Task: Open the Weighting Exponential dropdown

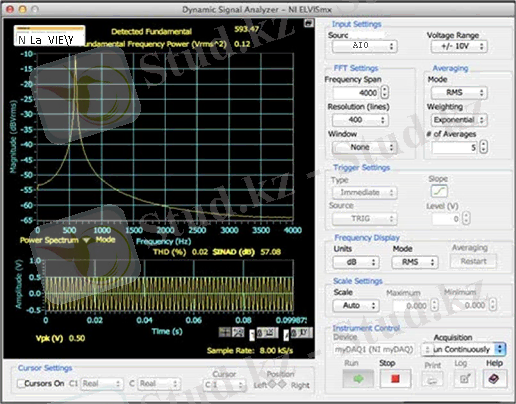Action: 459,120
